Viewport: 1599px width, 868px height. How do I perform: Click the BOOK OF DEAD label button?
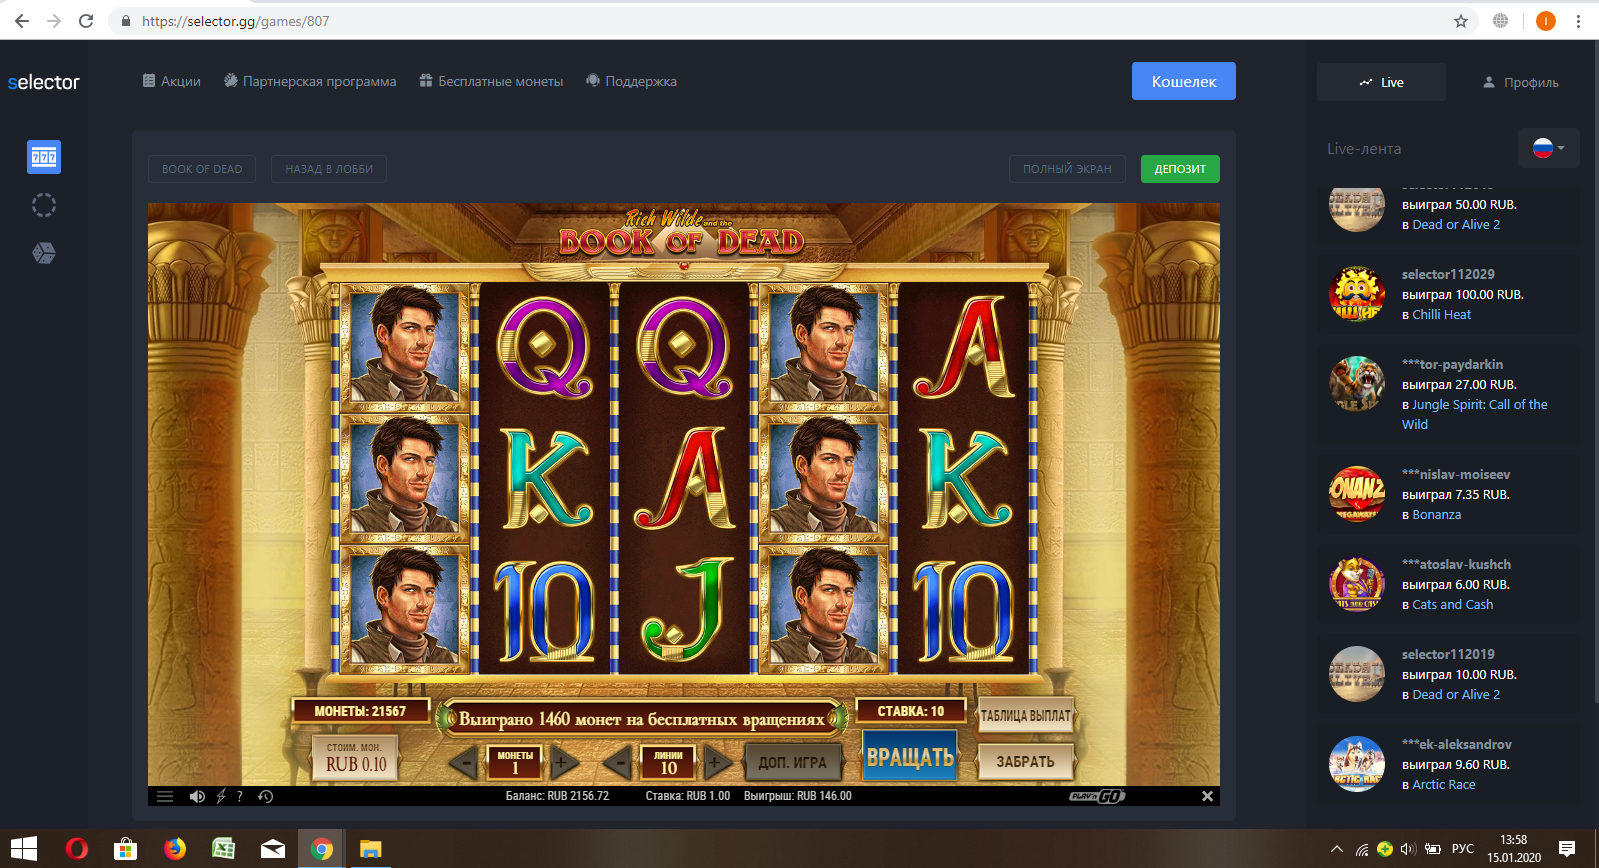click(202, 169)
